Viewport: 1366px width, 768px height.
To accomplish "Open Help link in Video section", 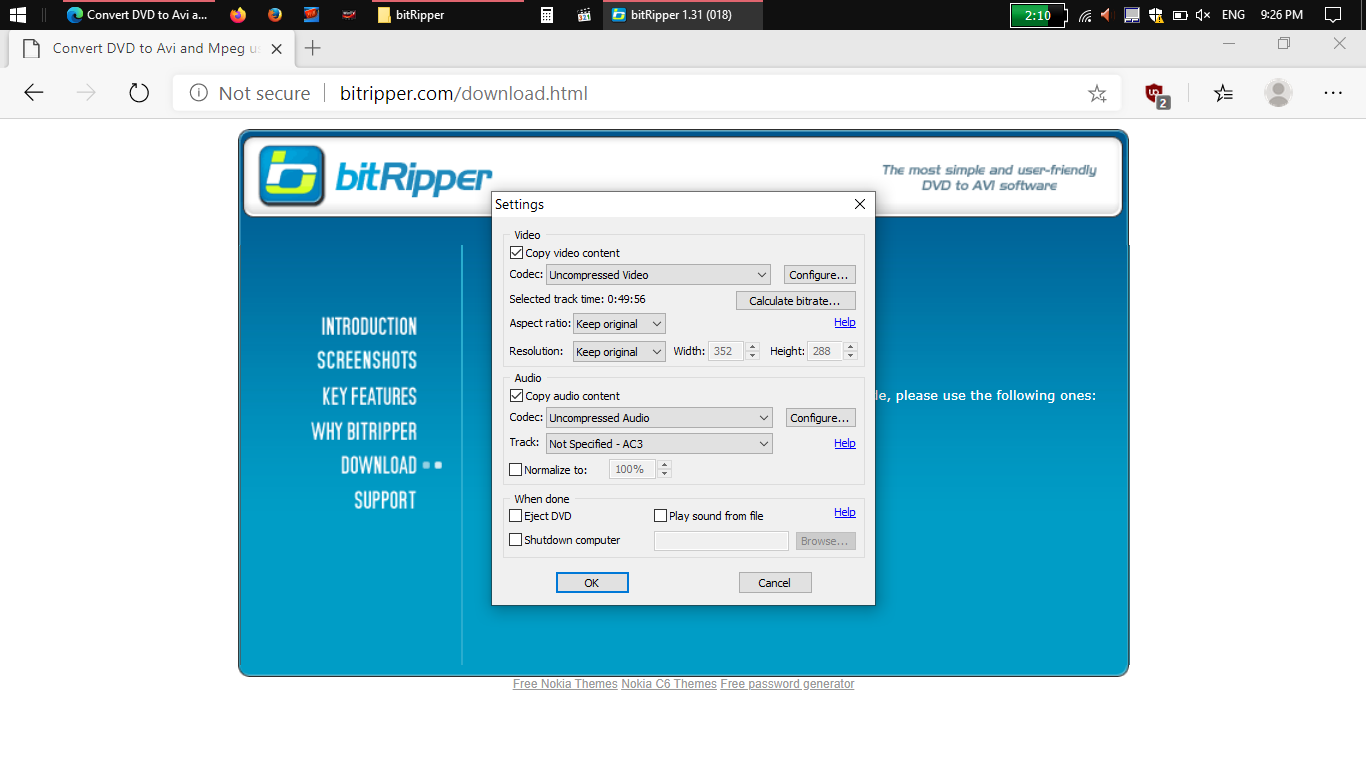I will [x=845, y=322].
